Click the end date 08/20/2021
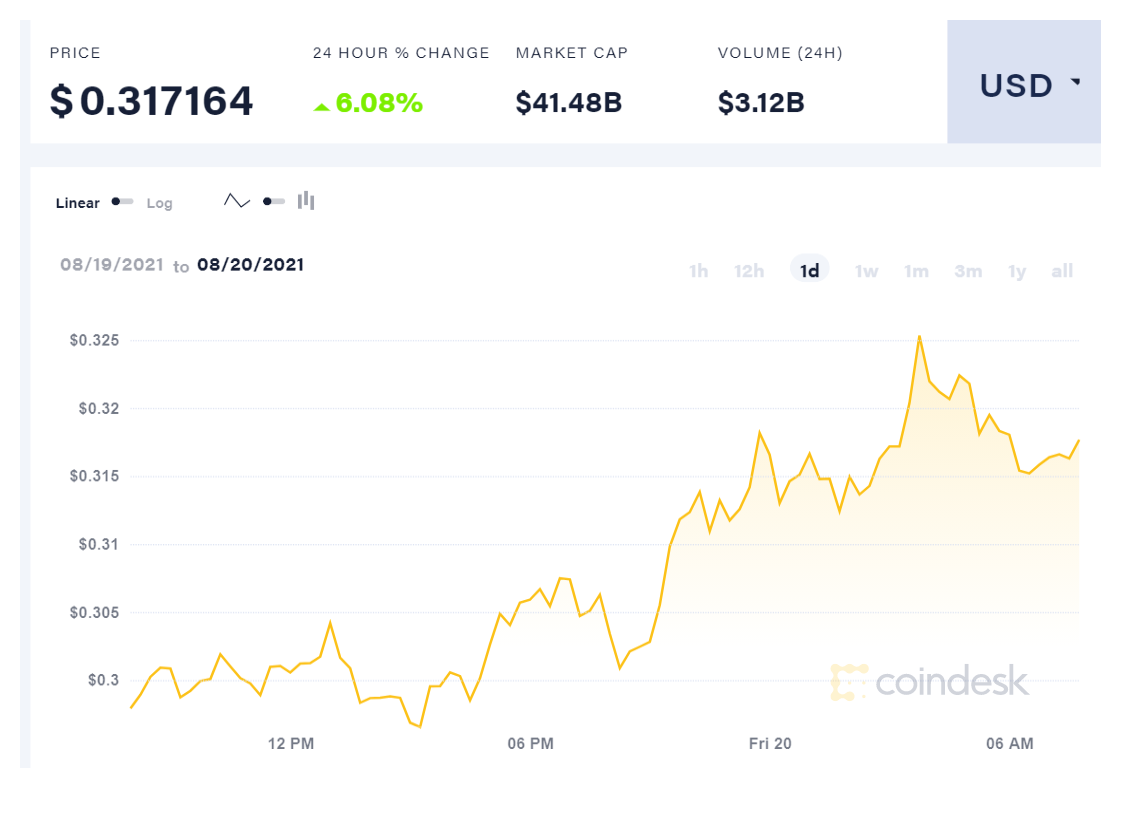Image resolution: width=1121 pixels, height=828 pixels. click(250, 265)
